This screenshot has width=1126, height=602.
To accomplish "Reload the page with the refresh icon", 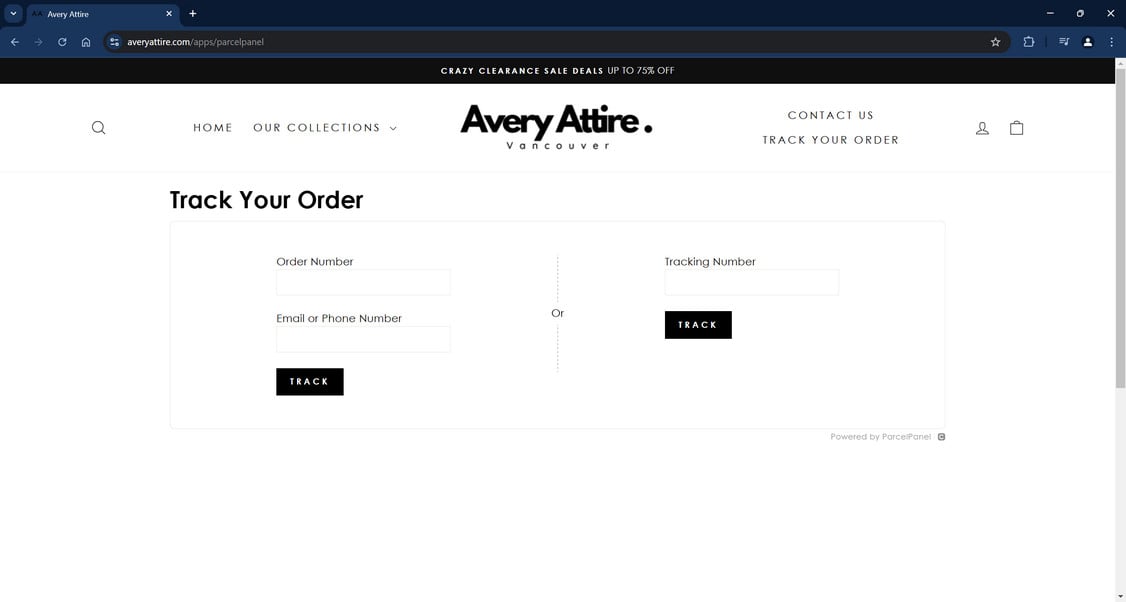I will tap(62, 42).
